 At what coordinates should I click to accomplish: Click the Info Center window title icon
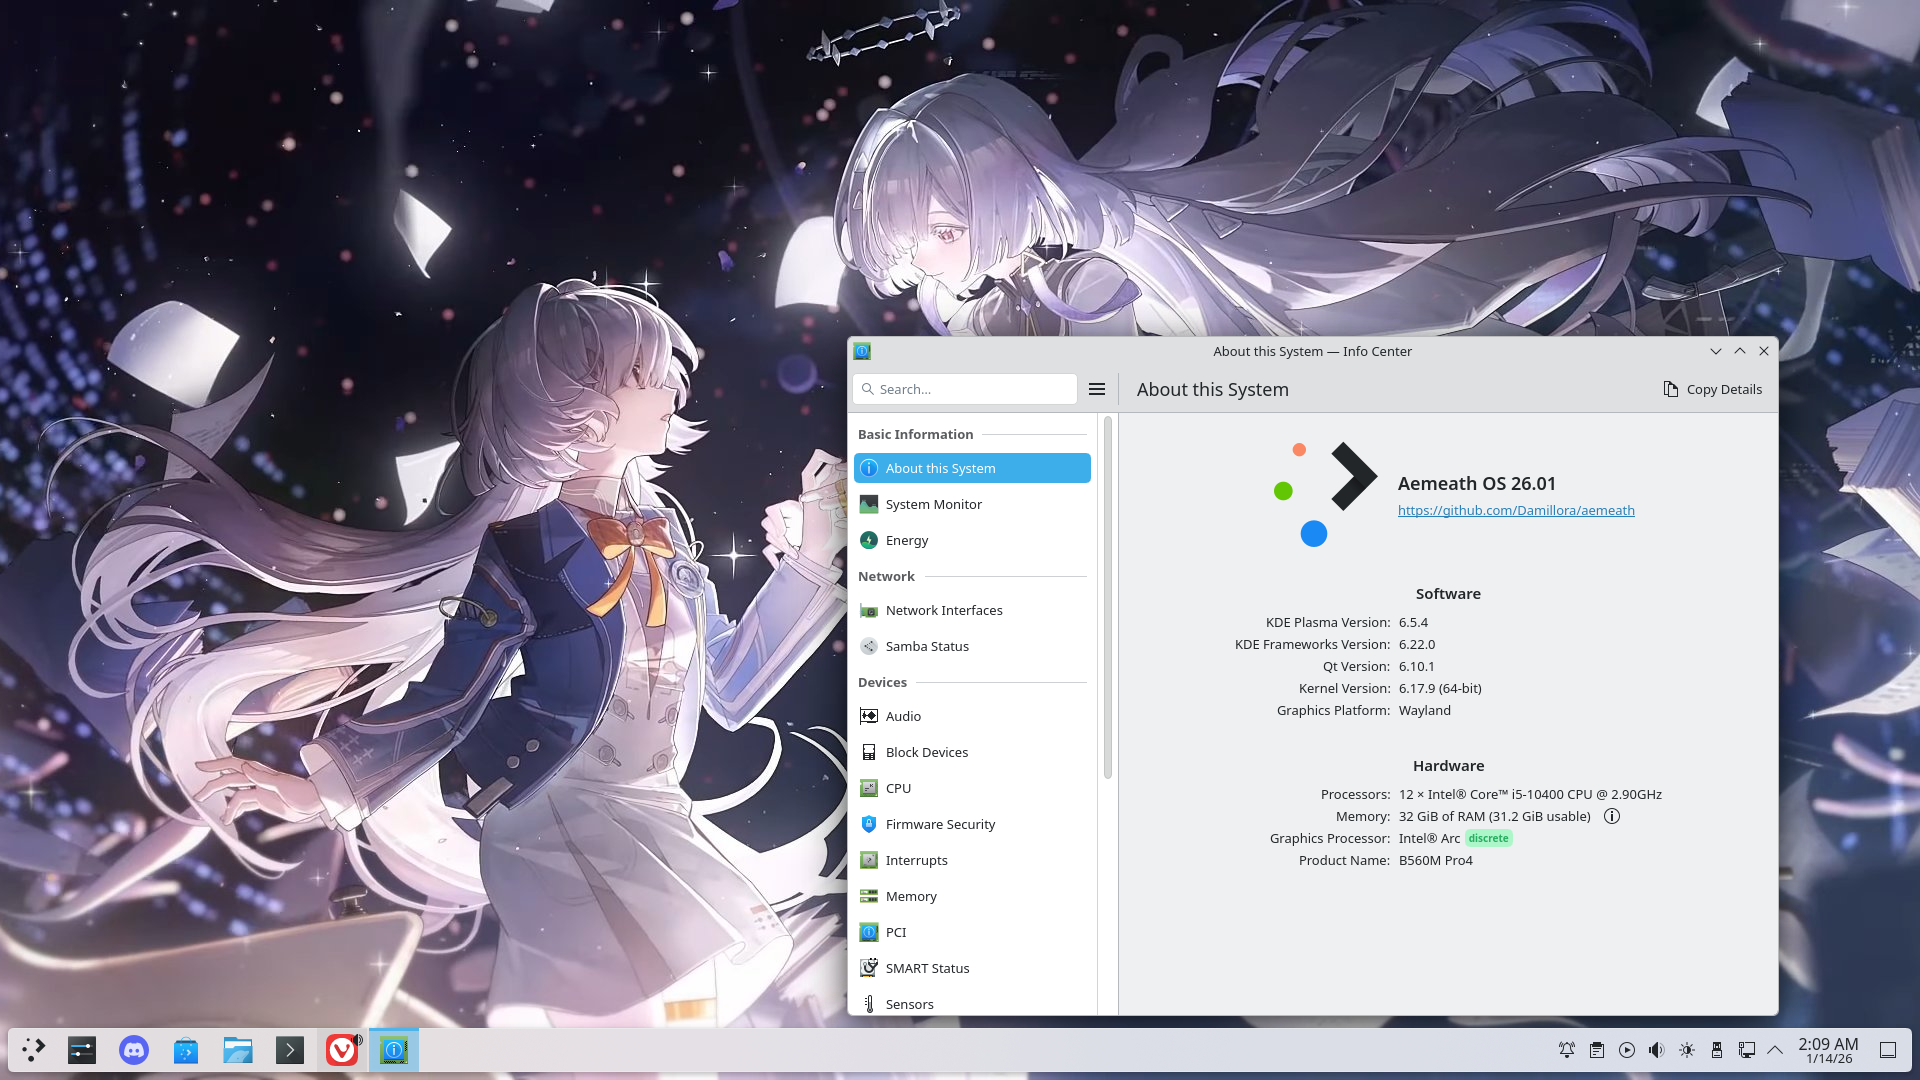click(x=862, y=351)
